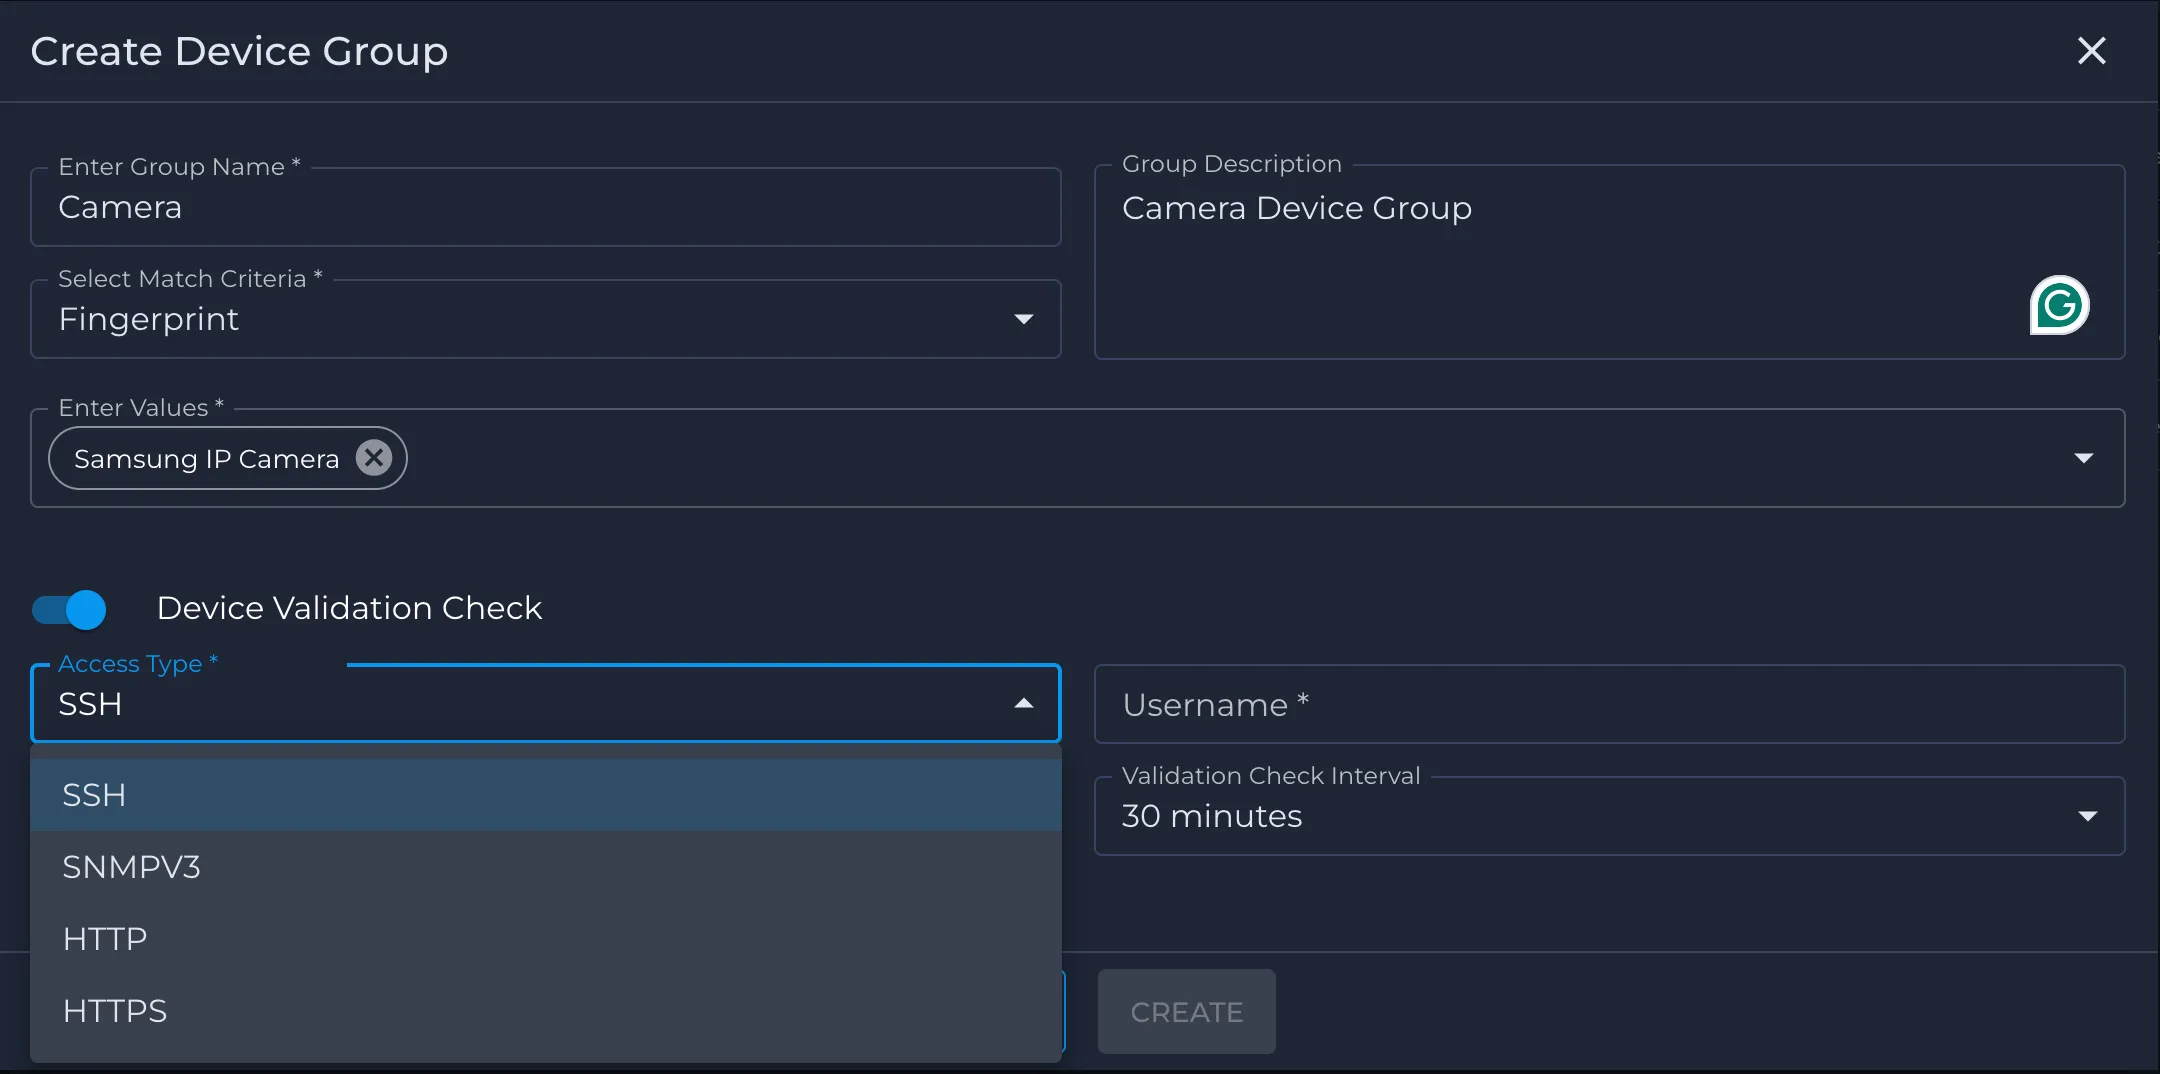
Task: Focus the Enter Group Name field
Action: coord(546,207)
